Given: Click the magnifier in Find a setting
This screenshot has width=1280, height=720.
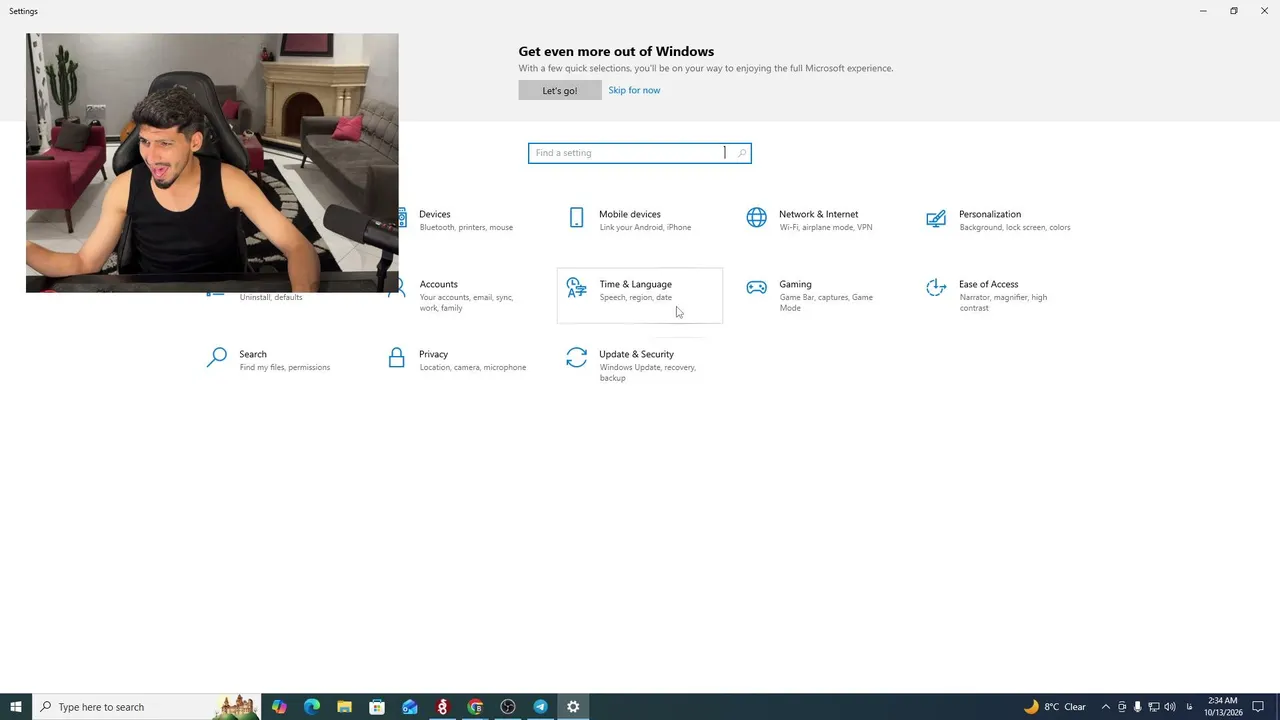Looking at the screenshot, I should click(x=741, y=153).
